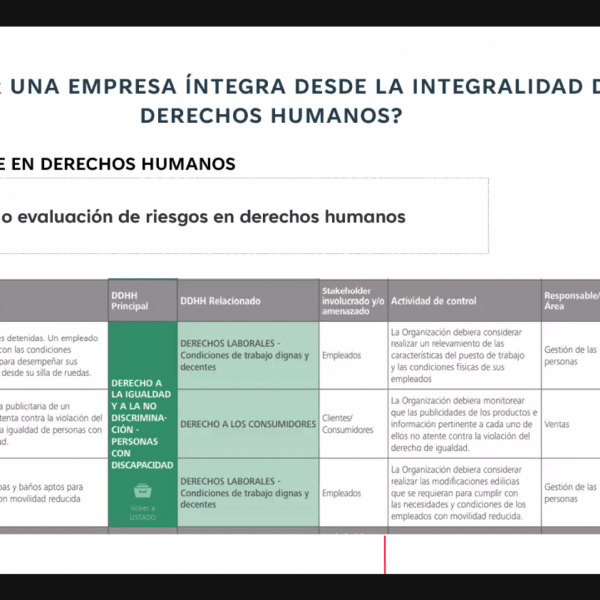Select the 'Responsable/Área' column header
The height and width of the screenshot is (600, 600).
click(x=571, y=301)
